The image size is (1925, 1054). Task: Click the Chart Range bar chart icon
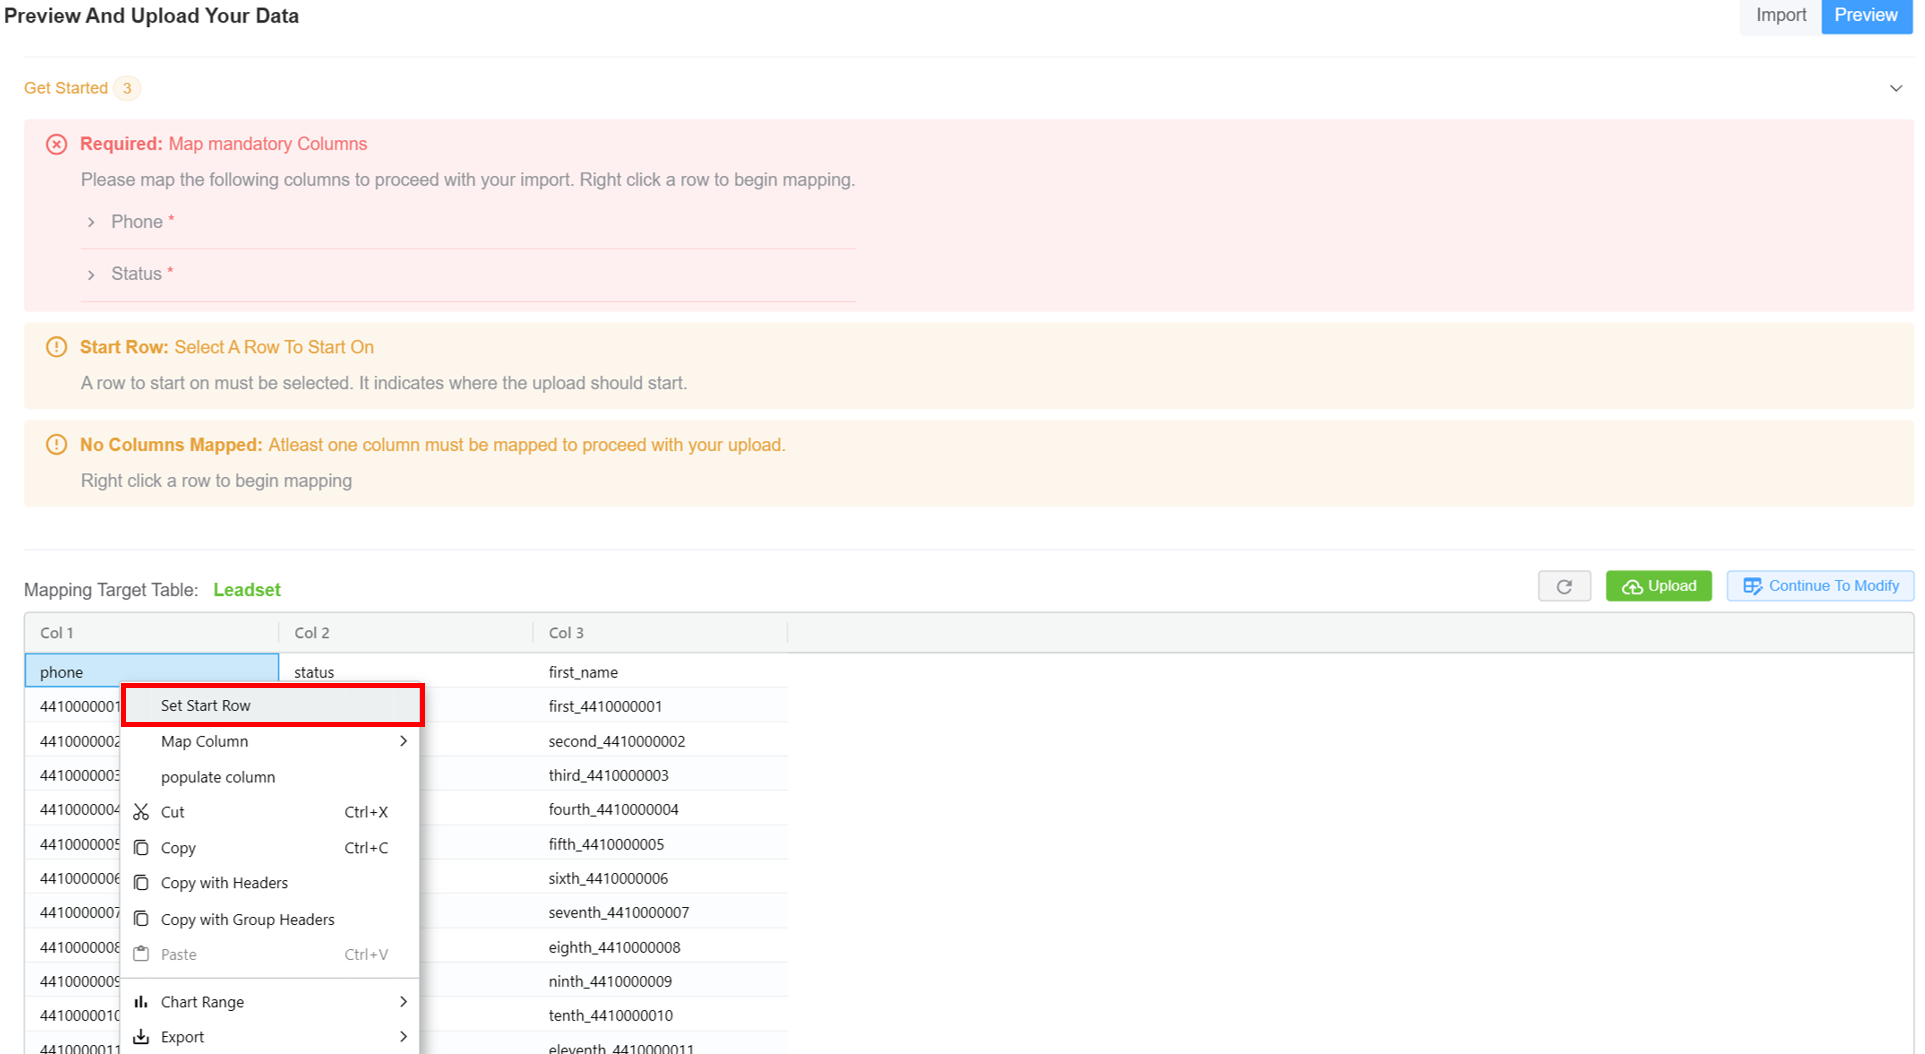click(141, 1002)
